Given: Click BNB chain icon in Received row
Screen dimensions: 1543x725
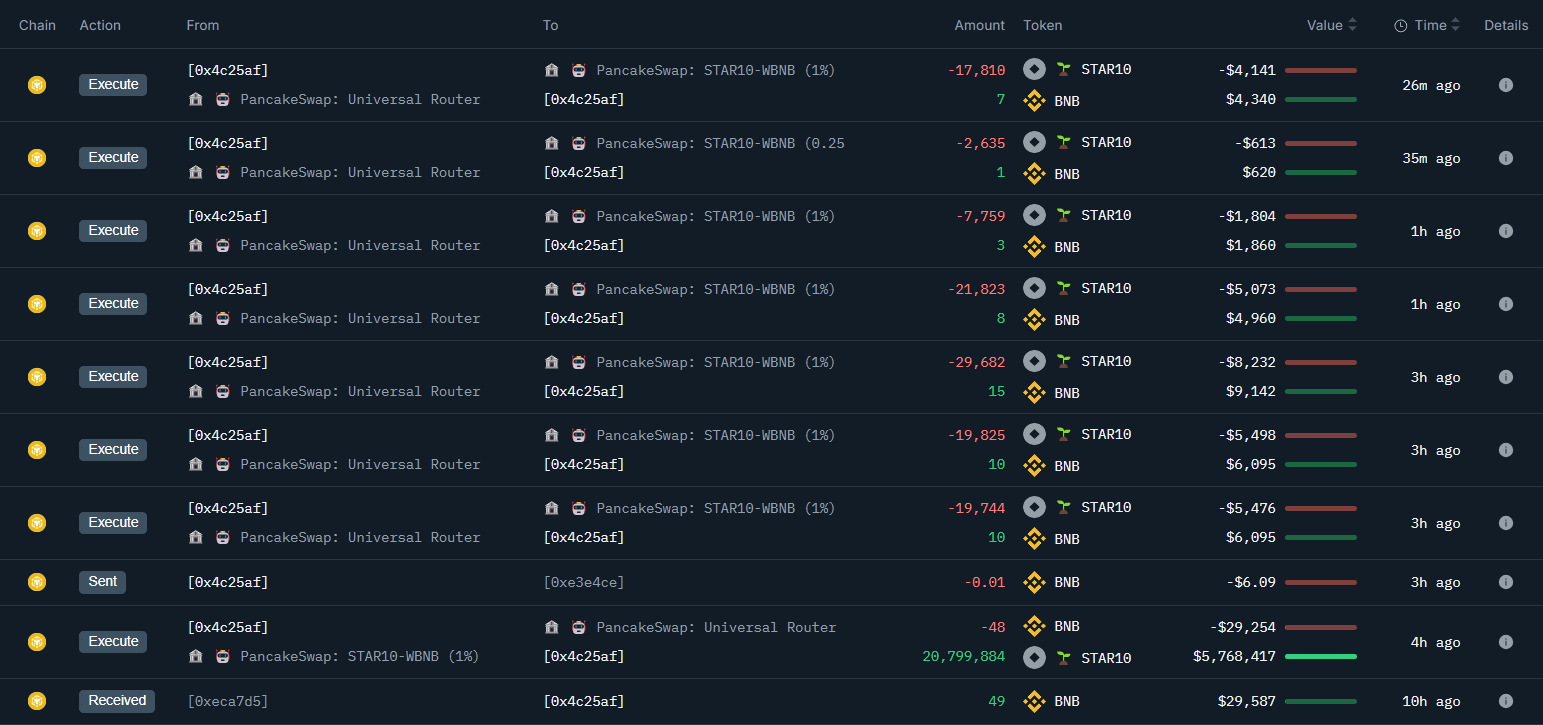Looking at the screenshot, I should [37, 701].
